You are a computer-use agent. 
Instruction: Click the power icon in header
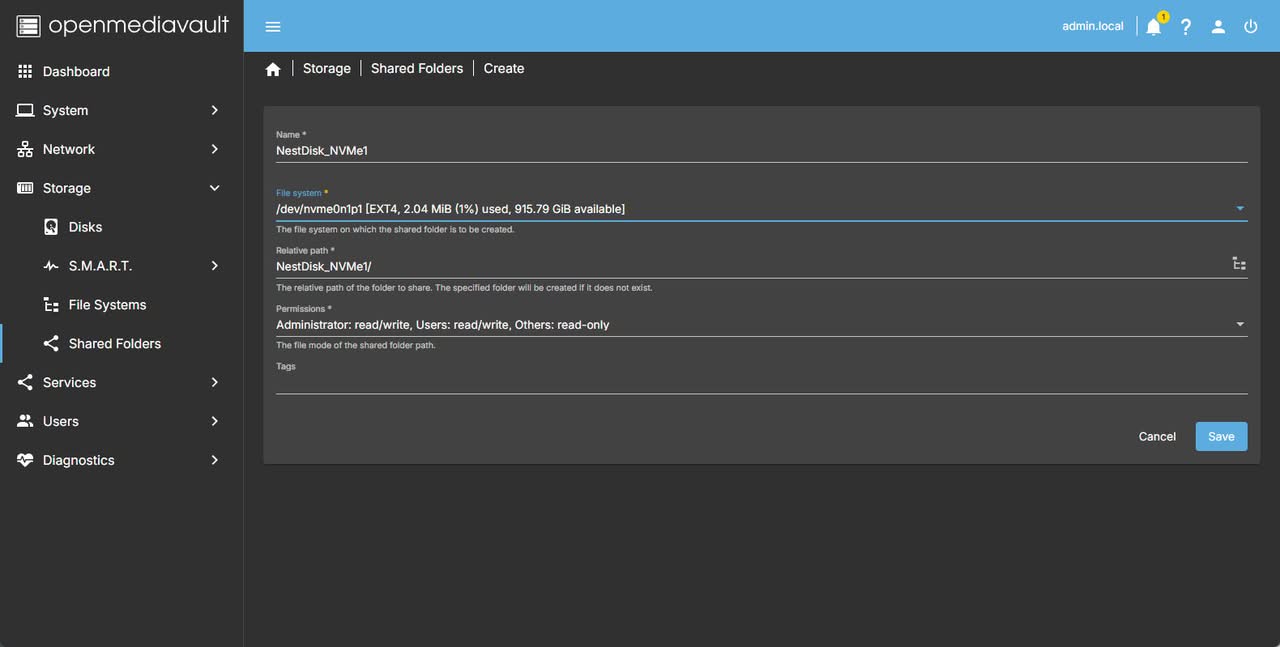(1250, 27)
